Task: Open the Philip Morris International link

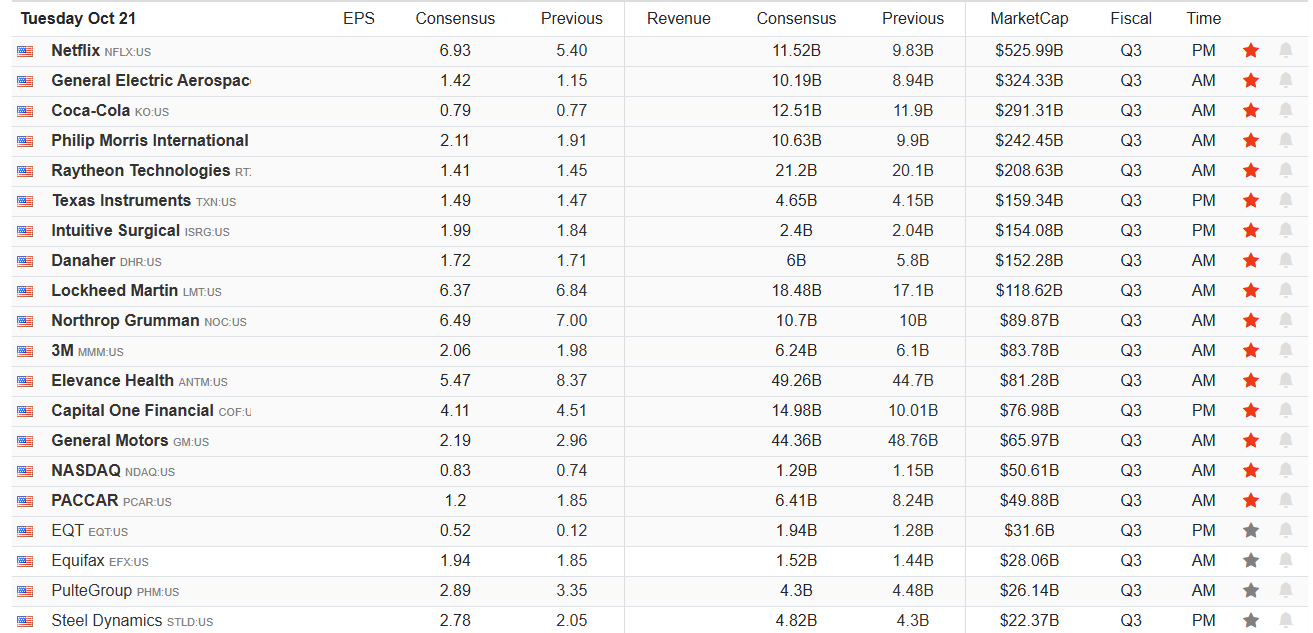Action: tap(150, 141)
